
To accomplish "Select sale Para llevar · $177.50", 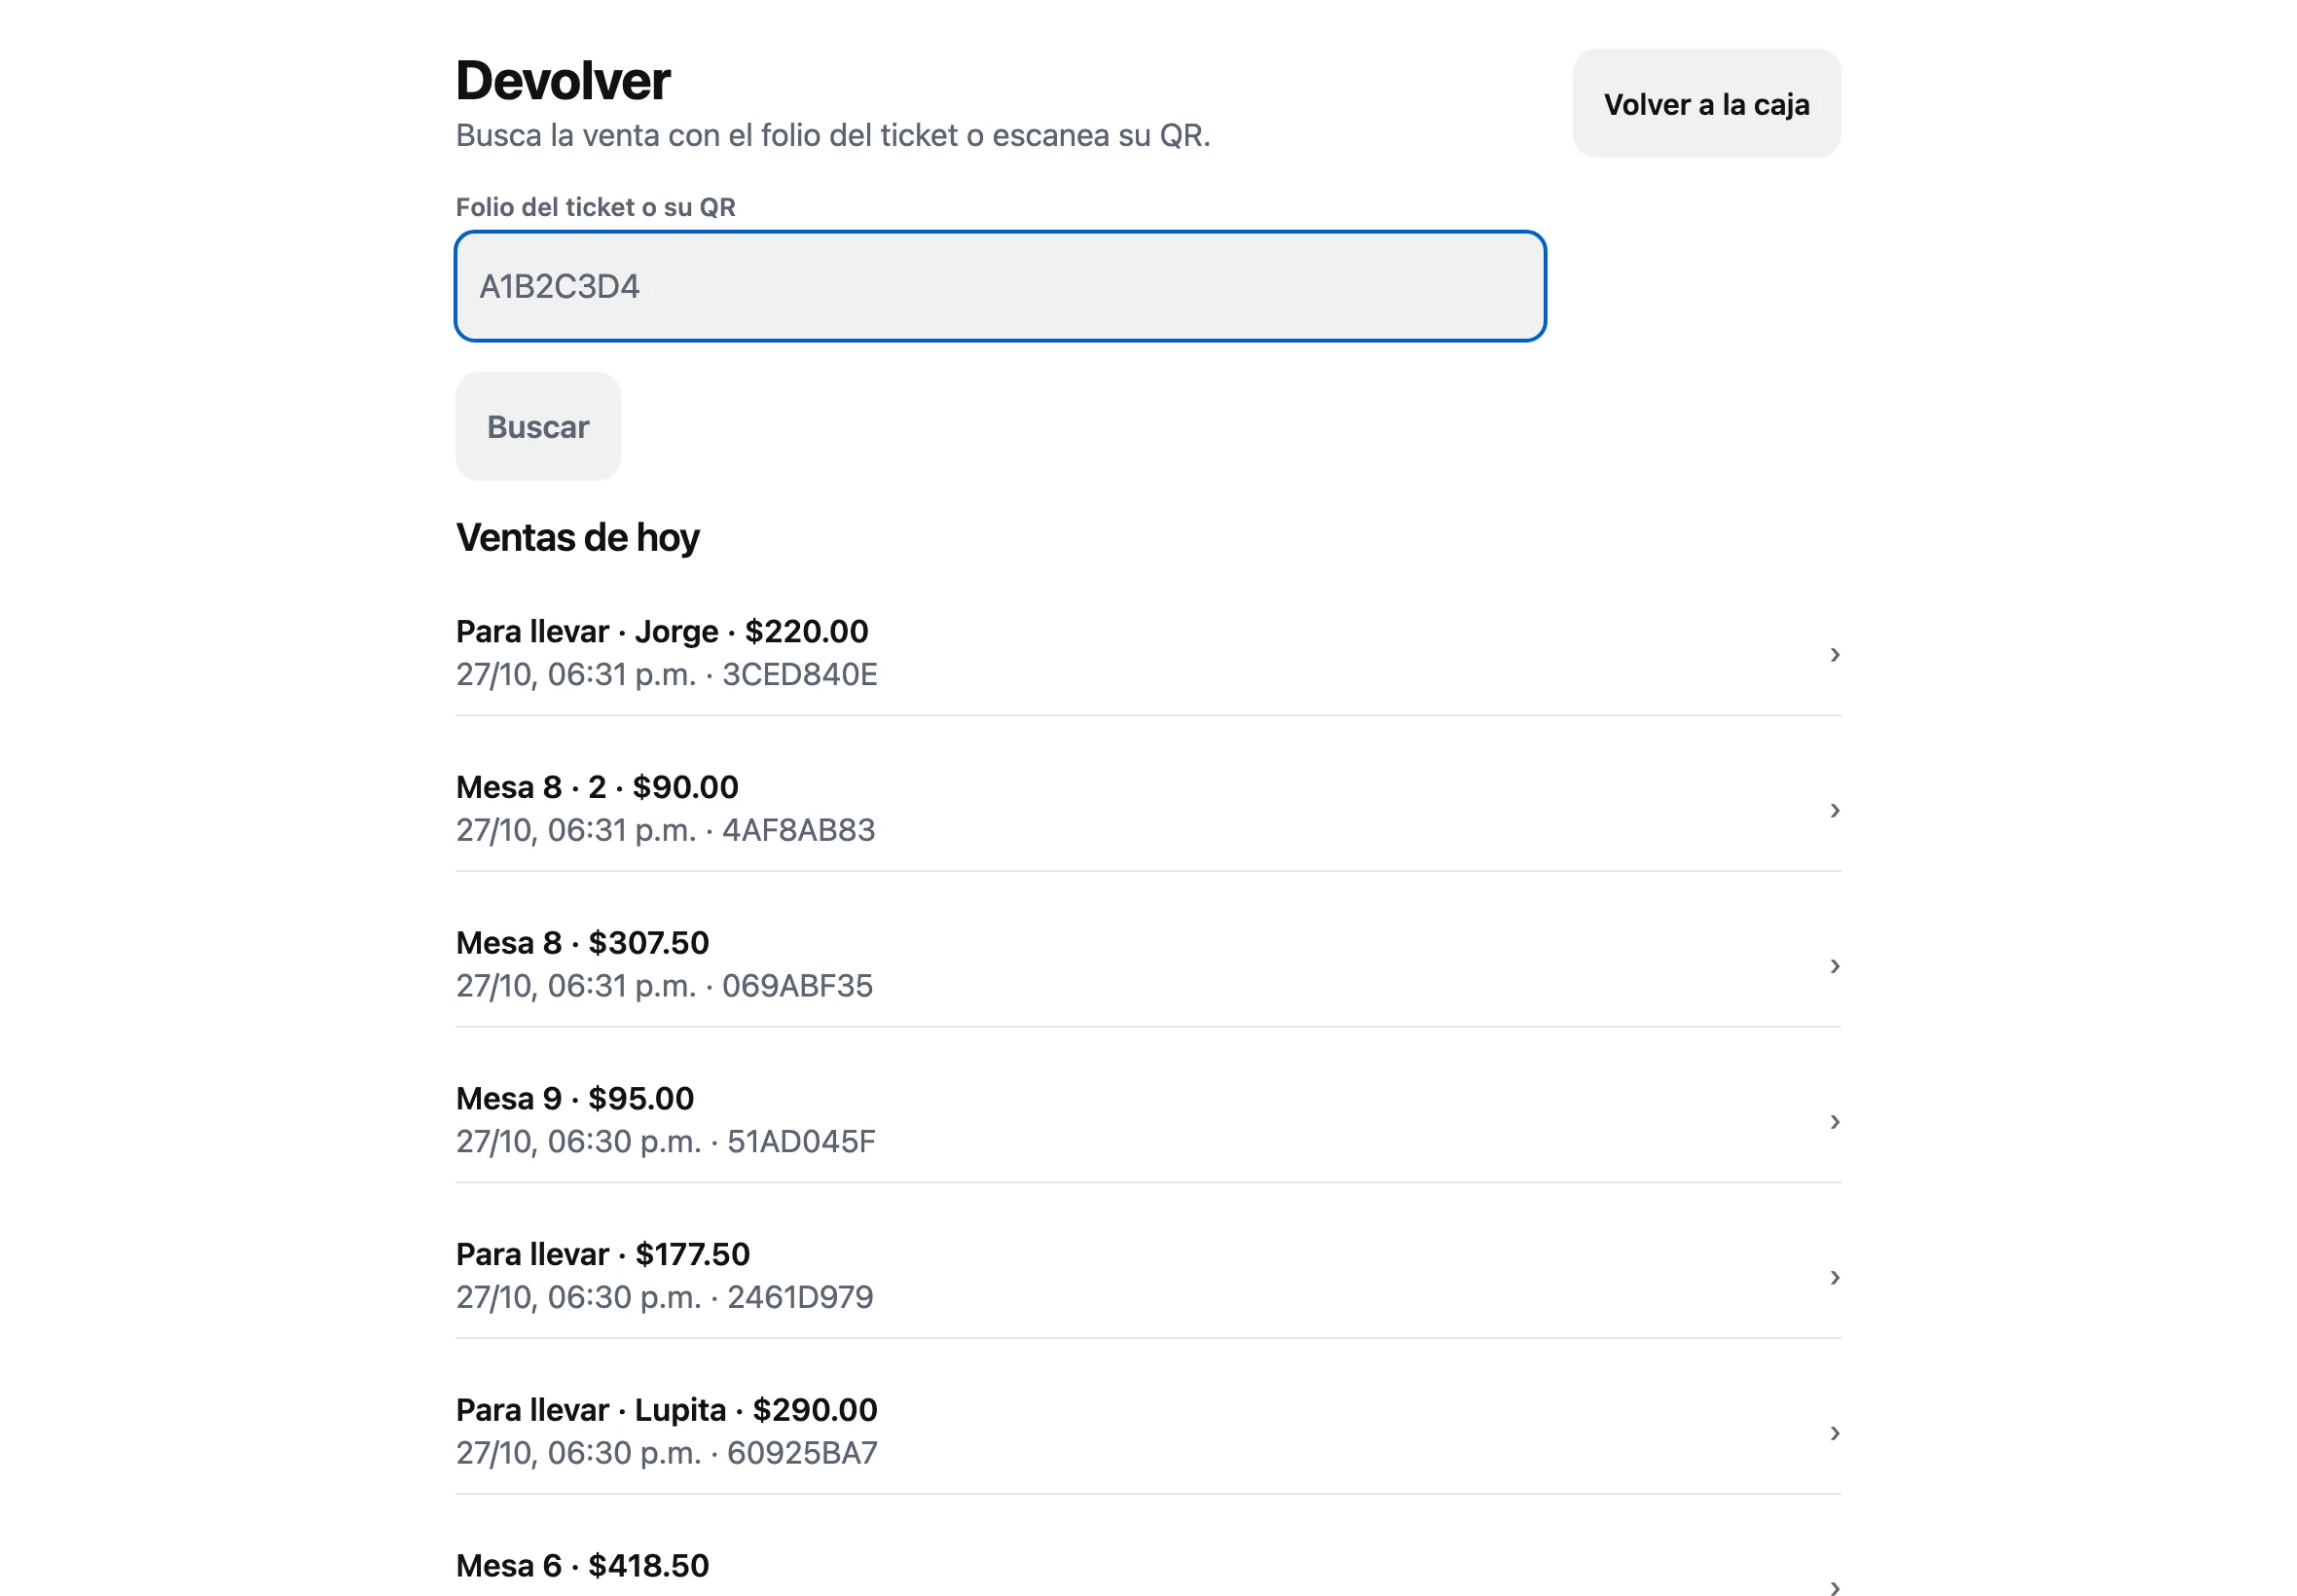I will (1147, 1276).
